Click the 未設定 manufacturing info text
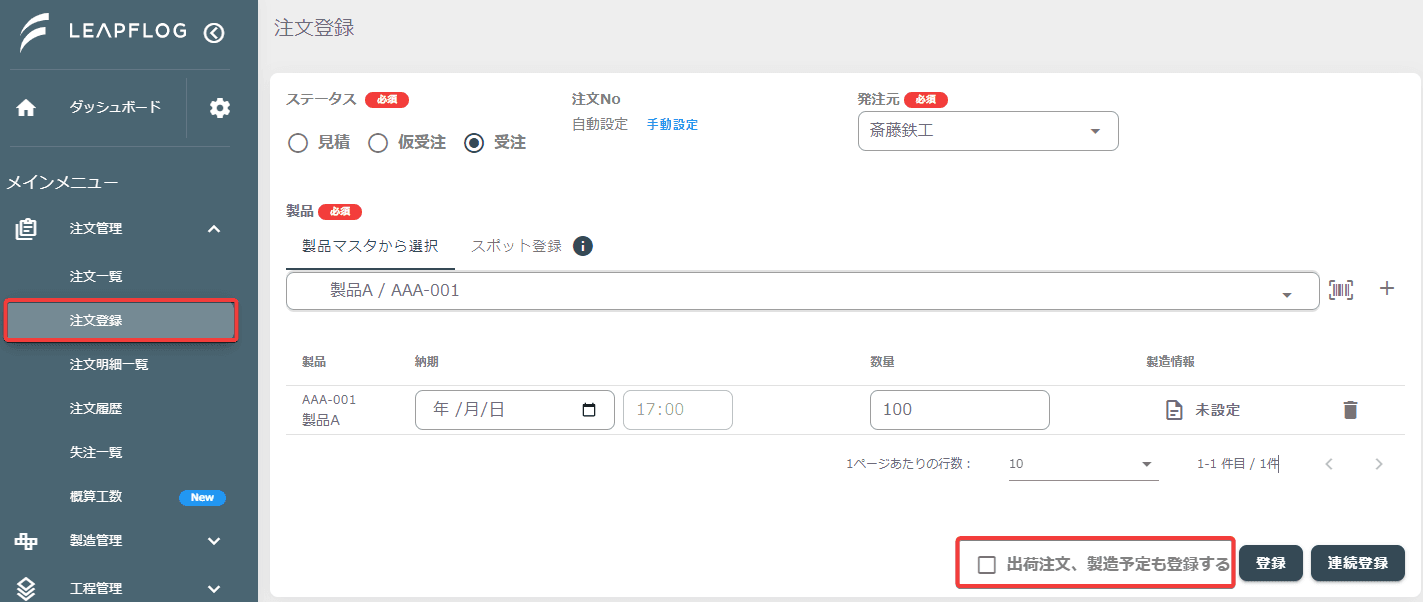 coord(1218,410)
